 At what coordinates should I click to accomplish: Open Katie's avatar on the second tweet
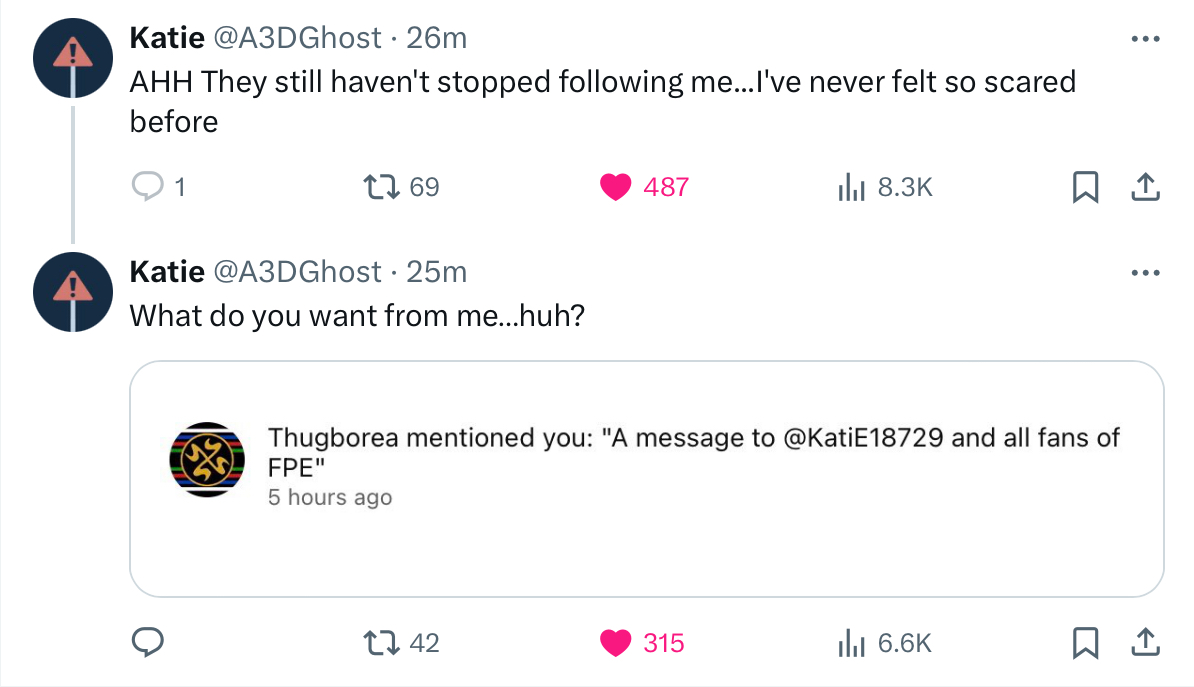click(72, 291)
